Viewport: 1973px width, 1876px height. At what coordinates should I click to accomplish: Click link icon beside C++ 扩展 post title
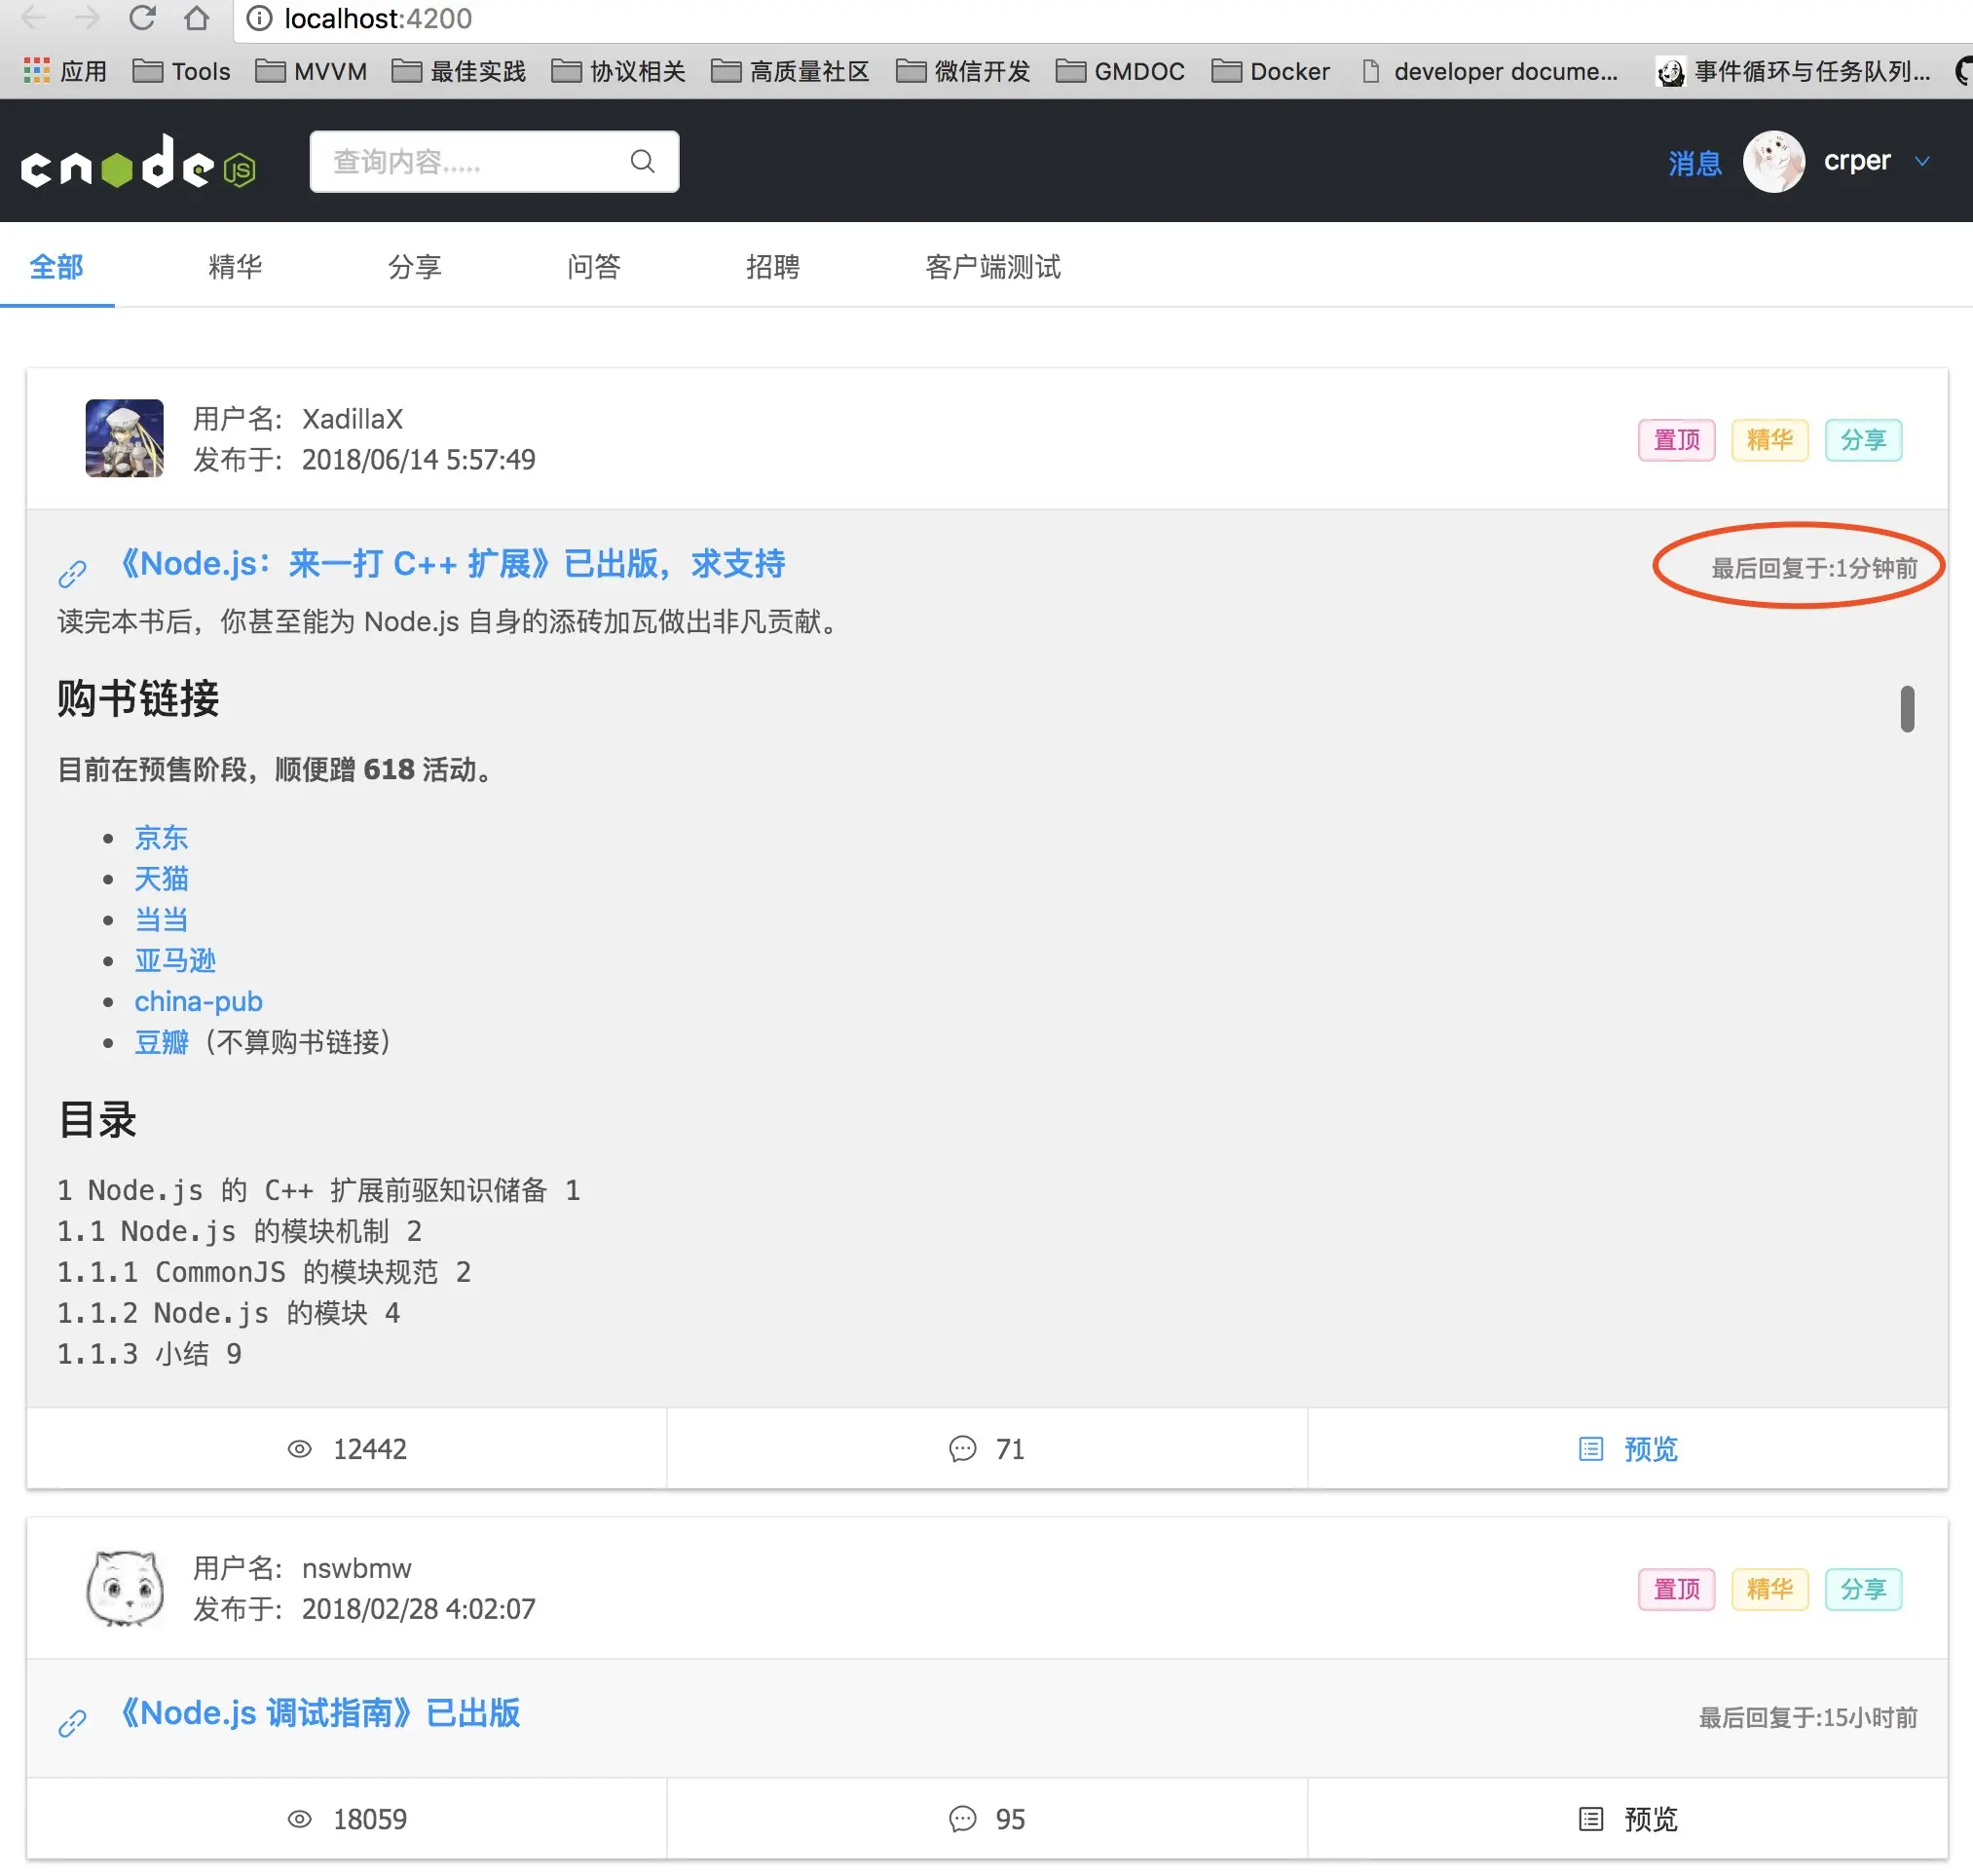click(72, 573)
